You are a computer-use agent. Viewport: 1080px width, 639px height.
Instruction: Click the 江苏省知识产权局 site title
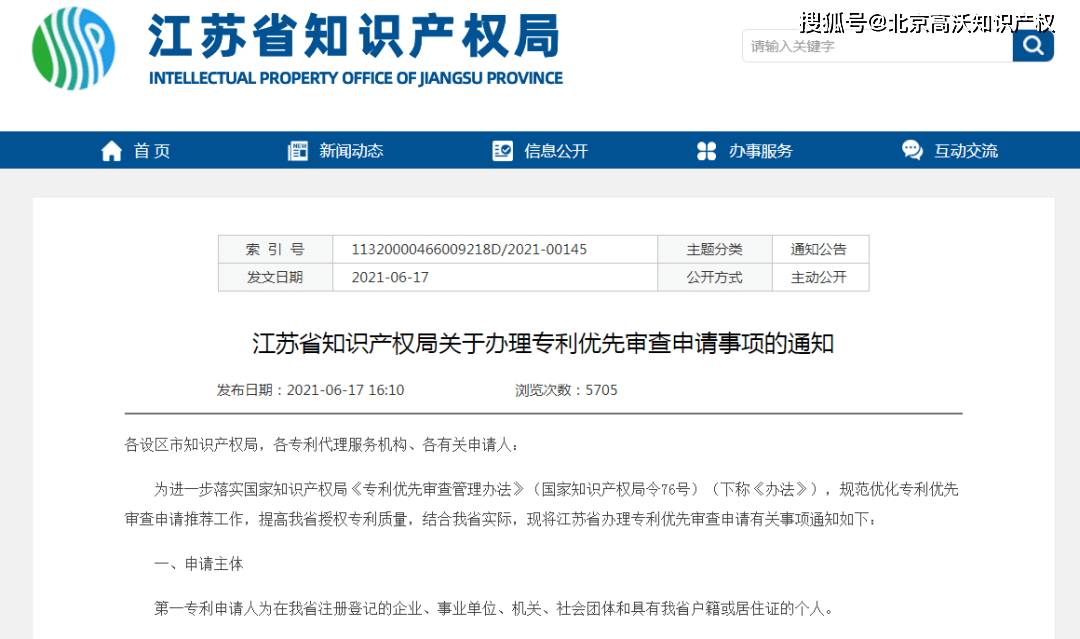[354, 36]
